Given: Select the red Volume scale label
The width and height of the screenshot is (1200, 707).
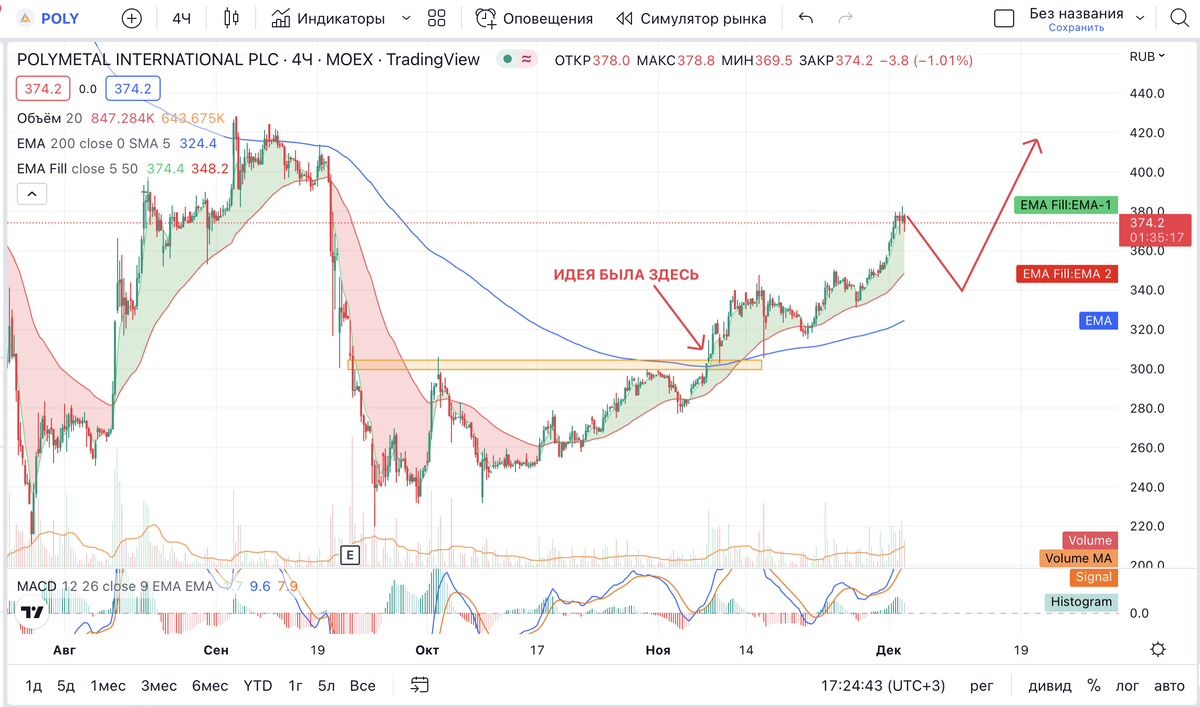Looking at the screenshot, I should 1090,541.
